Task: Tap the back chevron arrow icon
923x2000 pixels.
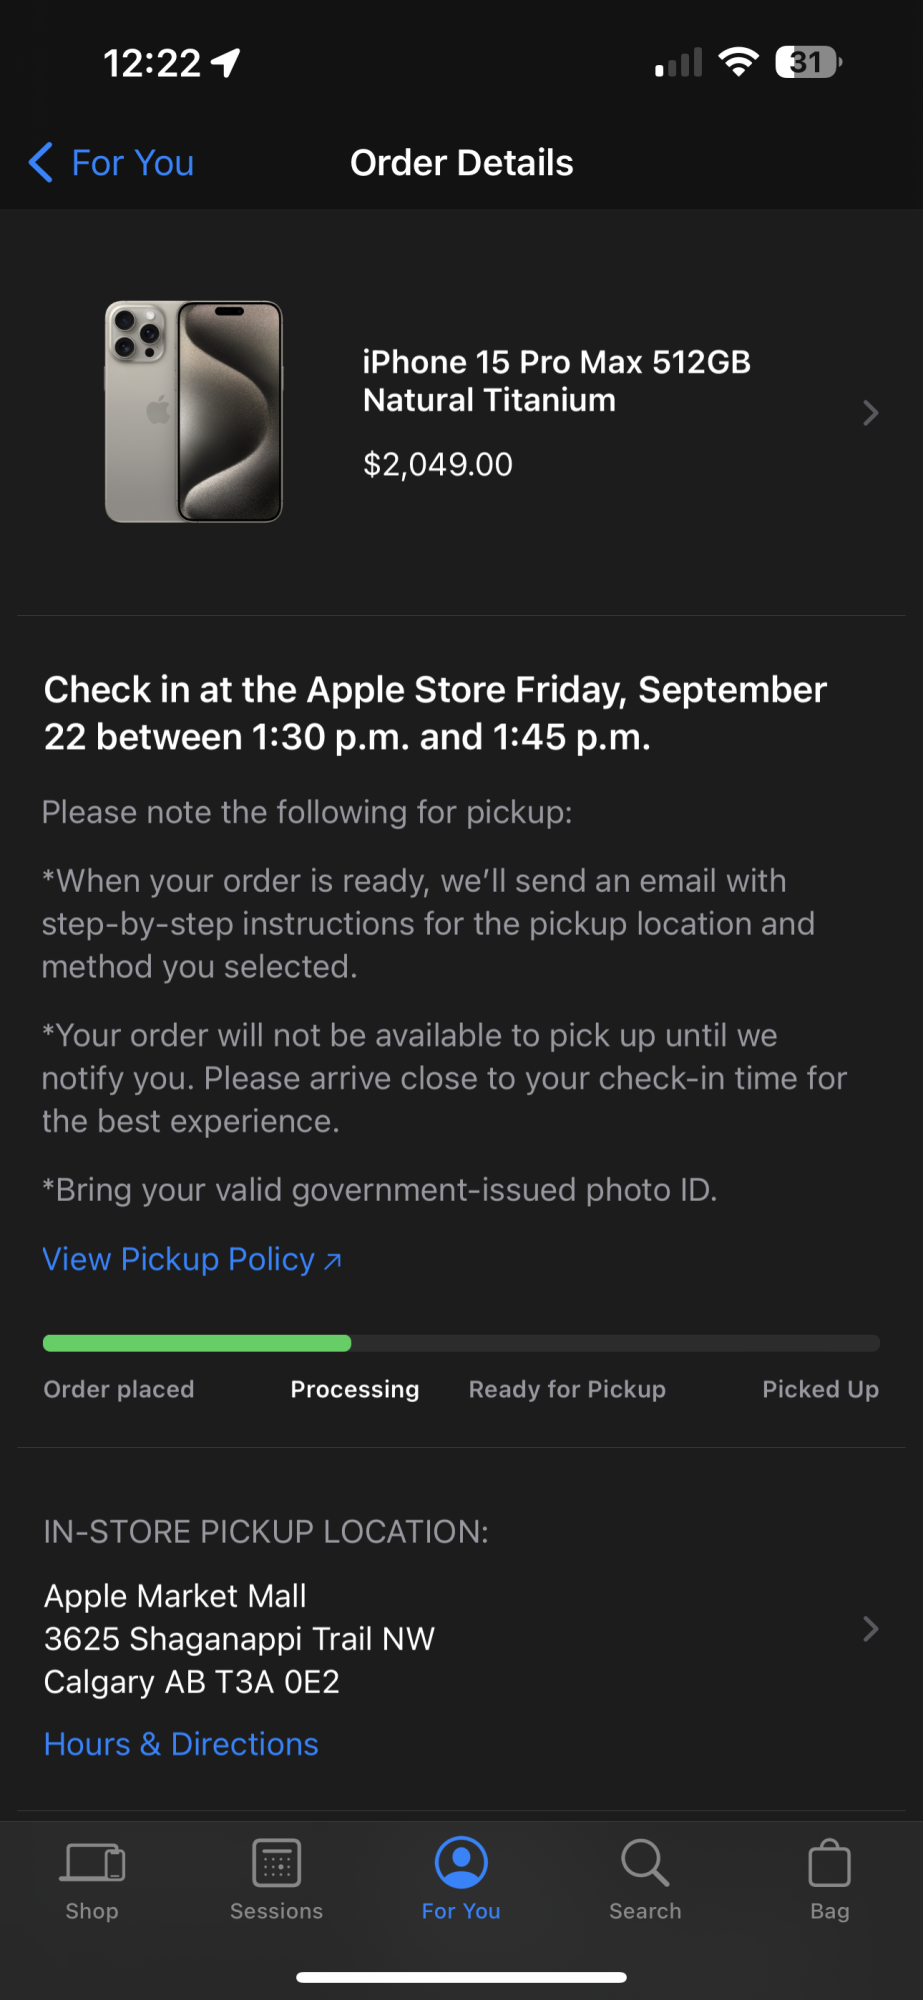Action: tap(41, 162)
